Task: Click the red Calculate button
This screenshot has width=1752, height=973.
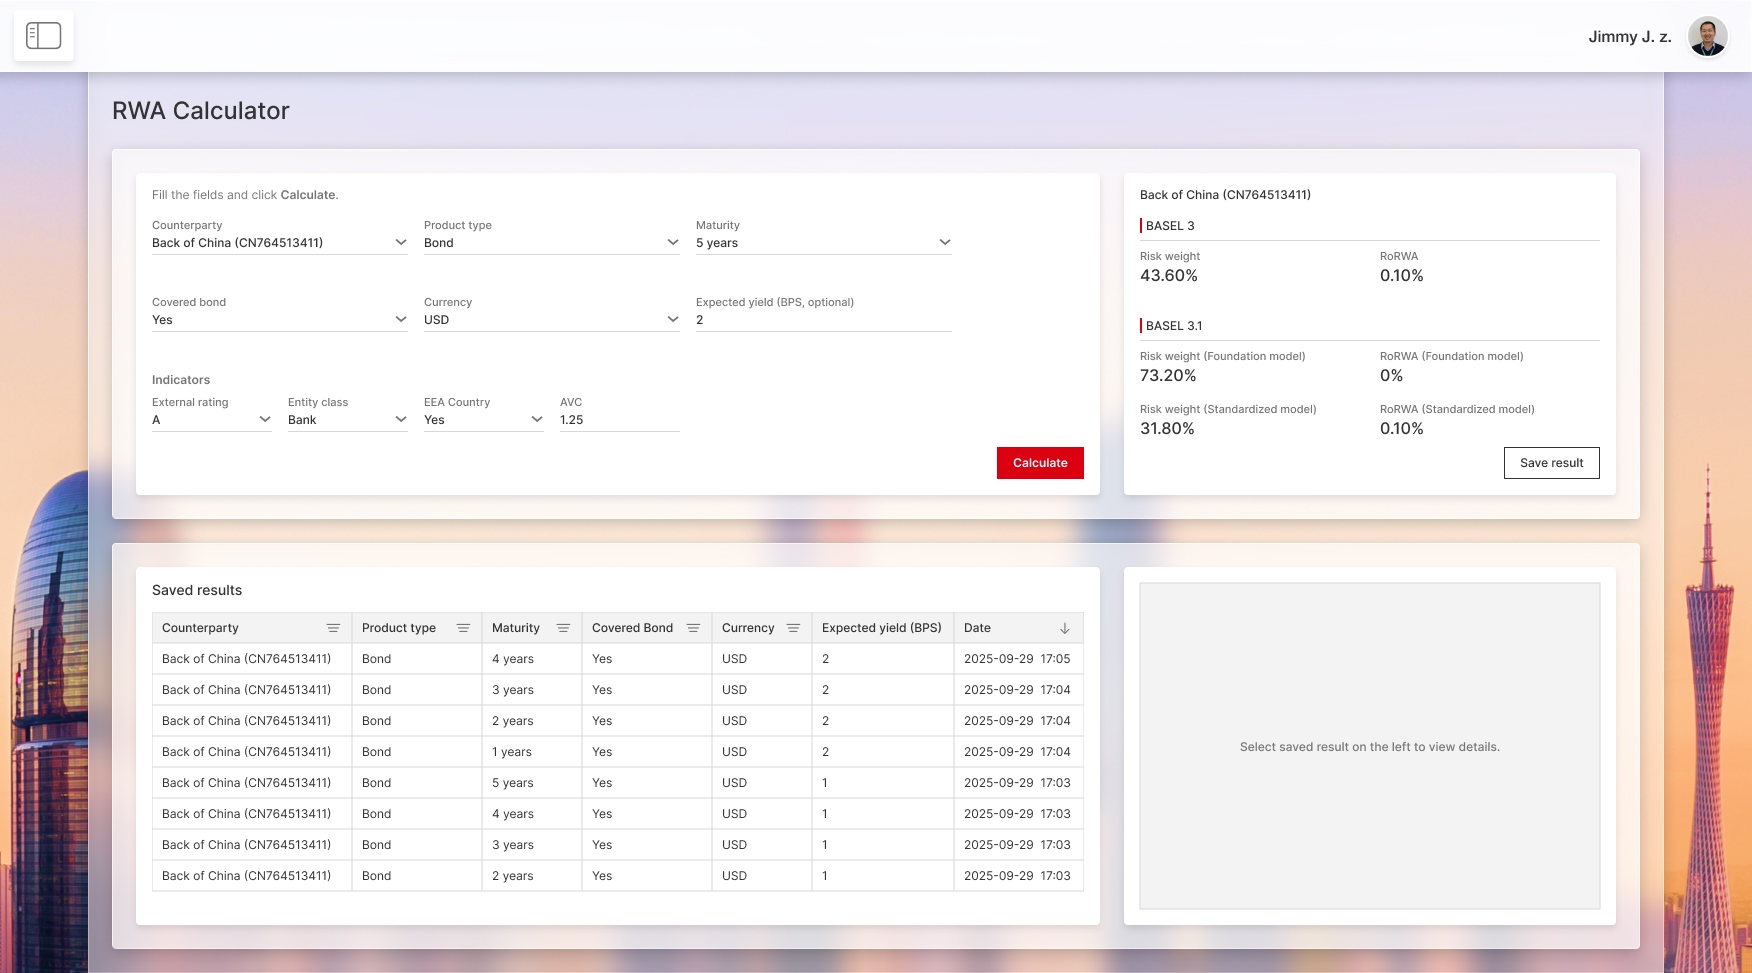Action: [1040, 463]
